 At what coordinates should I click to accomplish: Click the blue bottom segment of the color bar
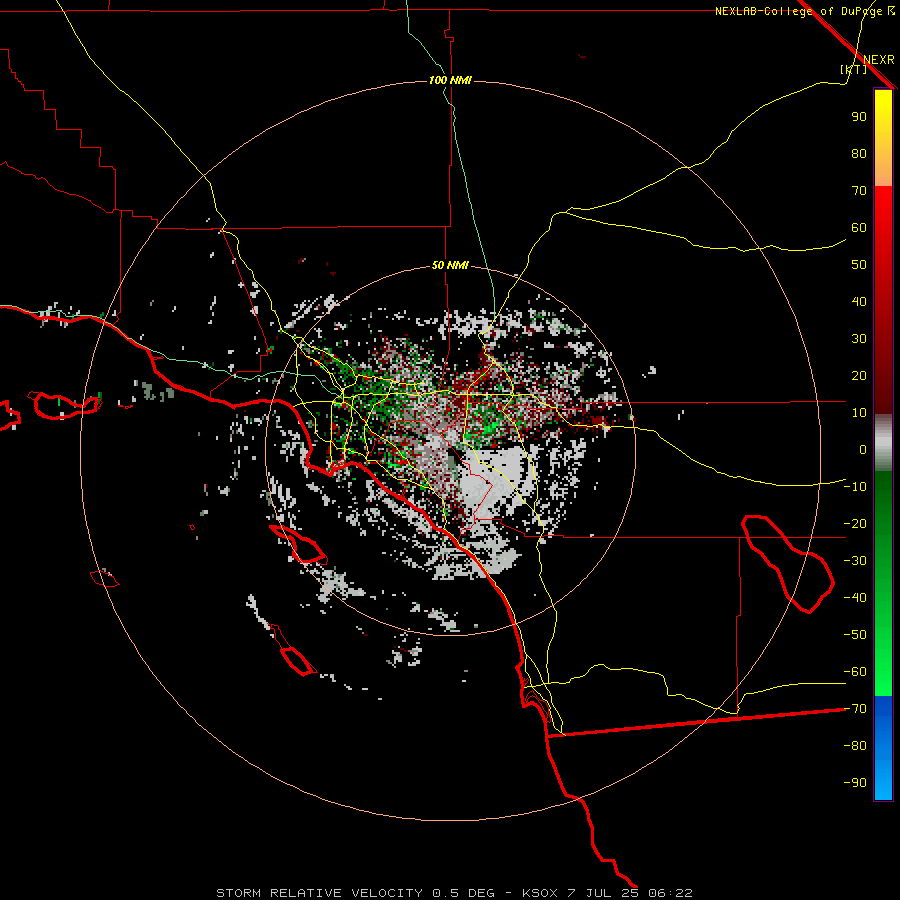pyautogui.click(x=883, y=748)
